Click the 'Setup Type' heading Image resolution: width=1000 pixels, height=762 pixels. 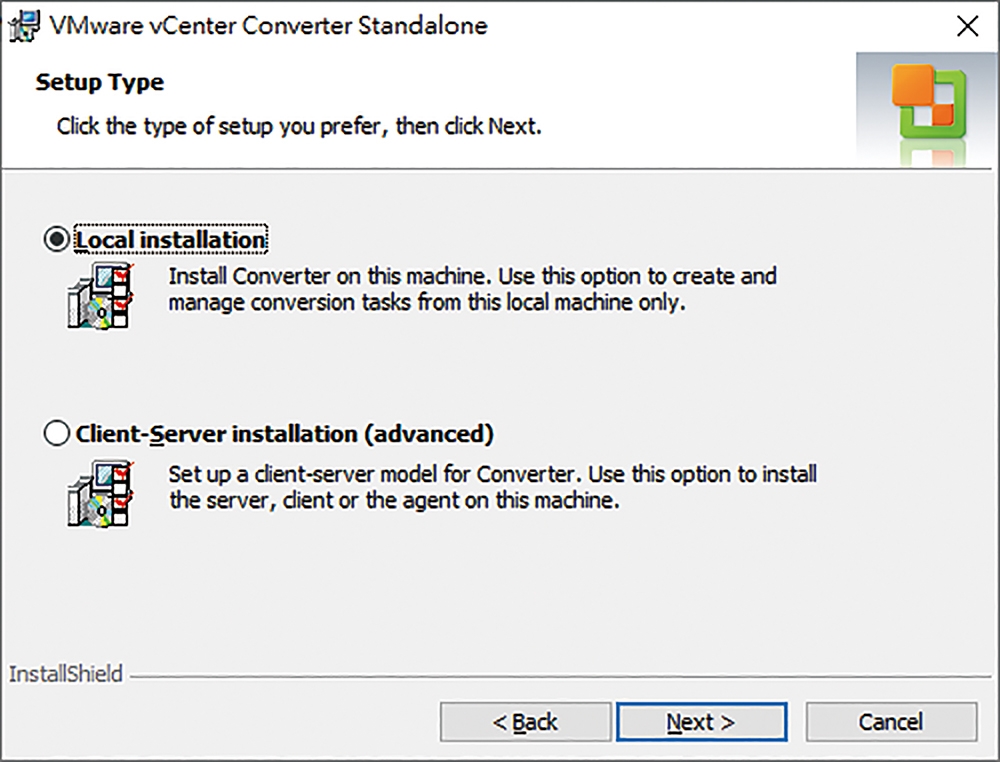[x=99, y=82]
